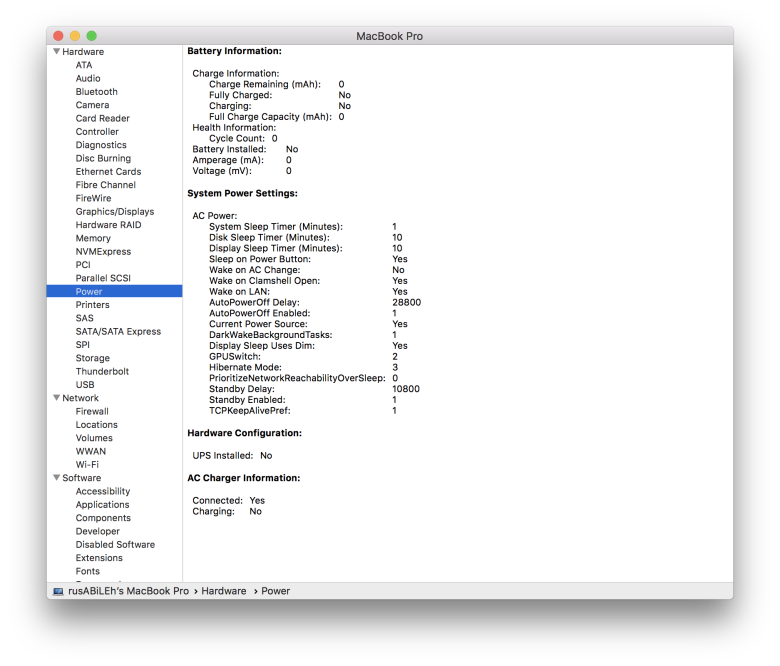Select the Network category label
Image resolution: width=780 pixels, height=666 pixels.
coord(81,398)
